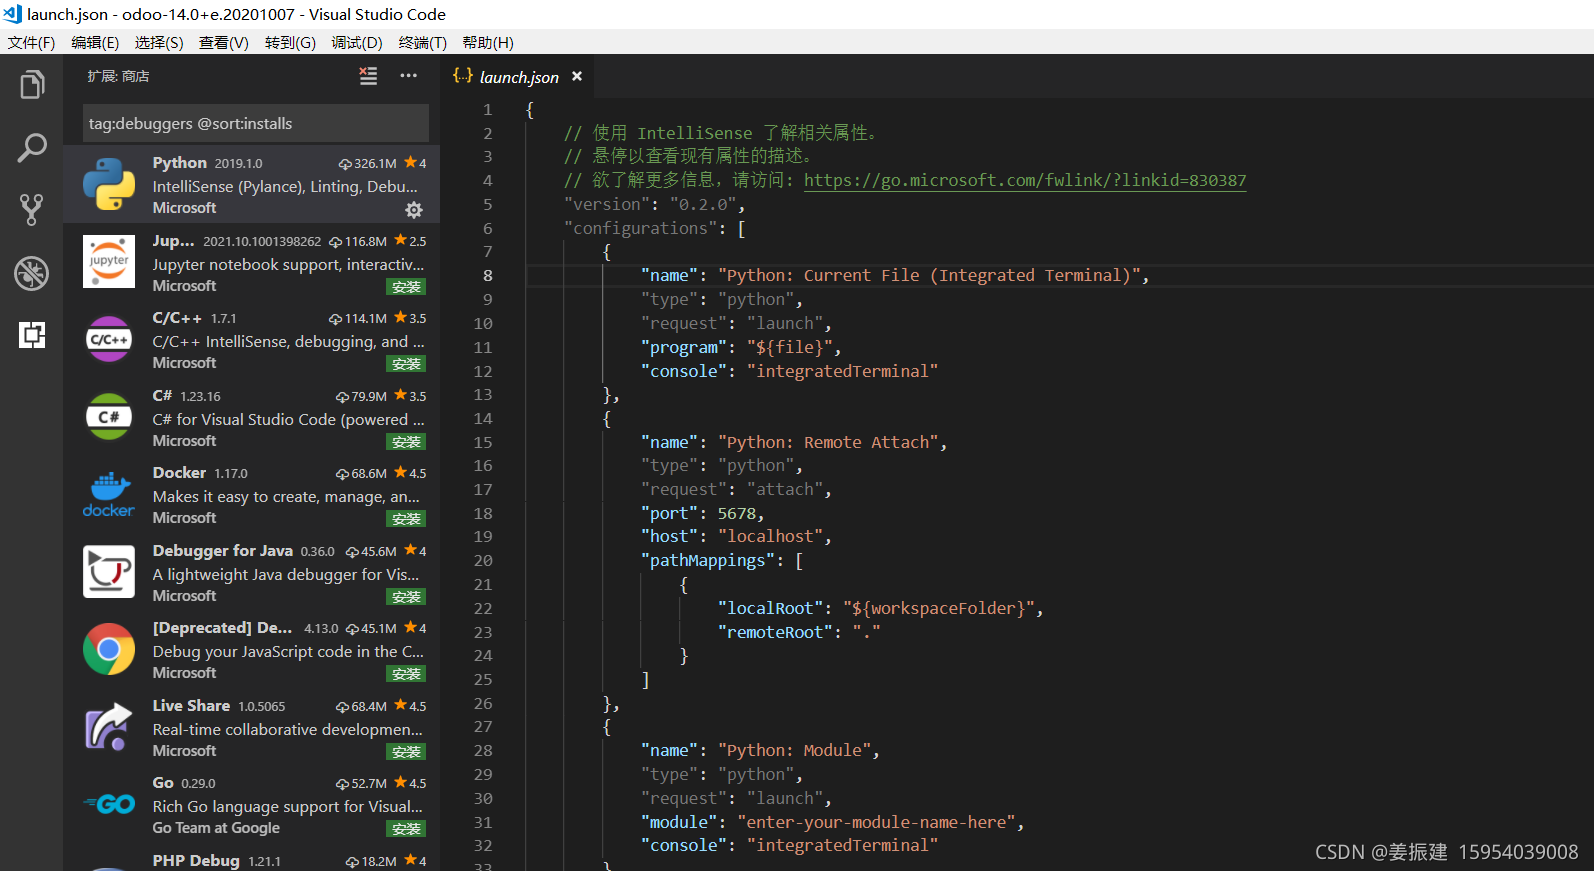Open the 编辑(E) menu
Image resolution: width=1594 pixels, height=871 pixels.
tap(95, 42)
